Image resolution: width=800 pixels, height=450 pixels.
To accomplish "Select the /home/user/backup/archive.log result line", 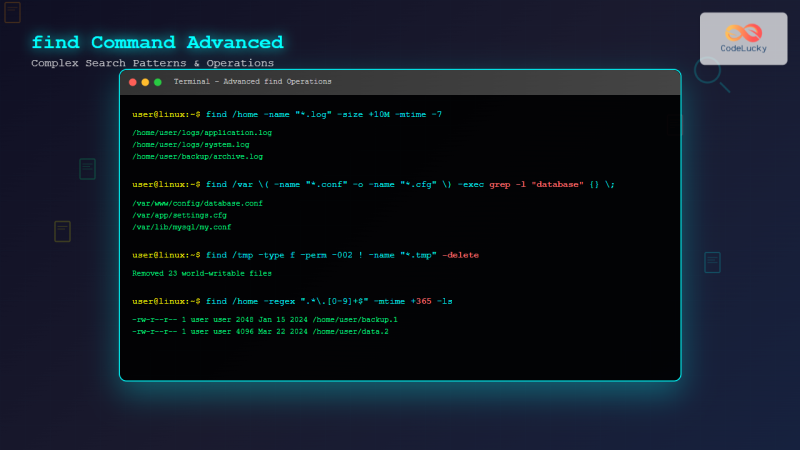I will click(x=197, y=157).
